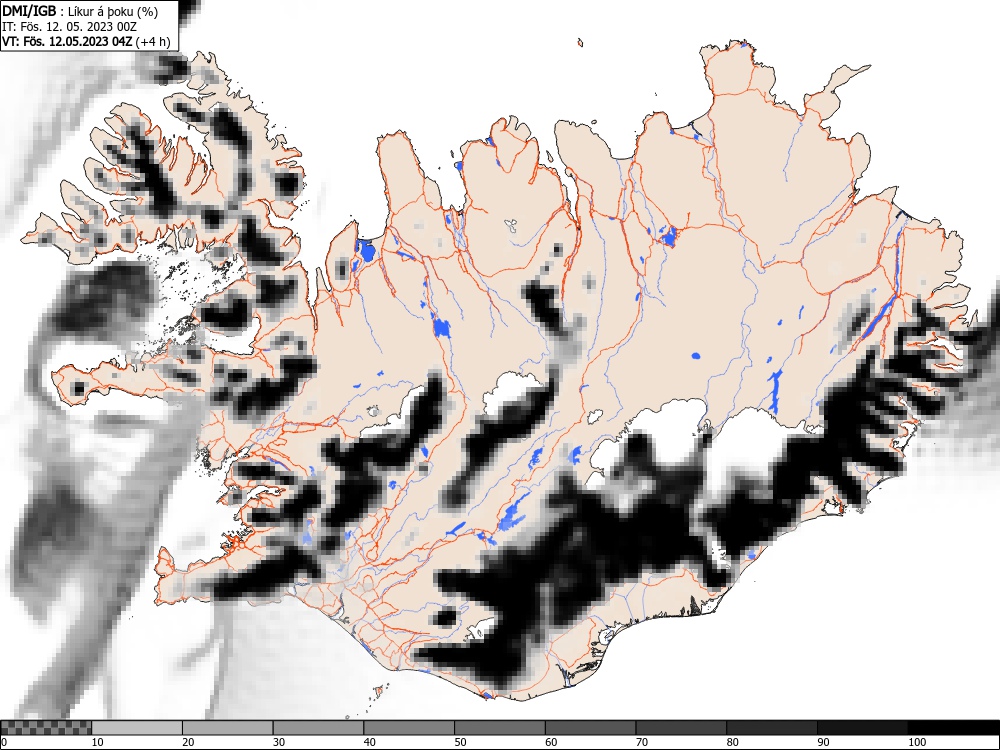Select the 70–80 legend swatch

[681, 728]
